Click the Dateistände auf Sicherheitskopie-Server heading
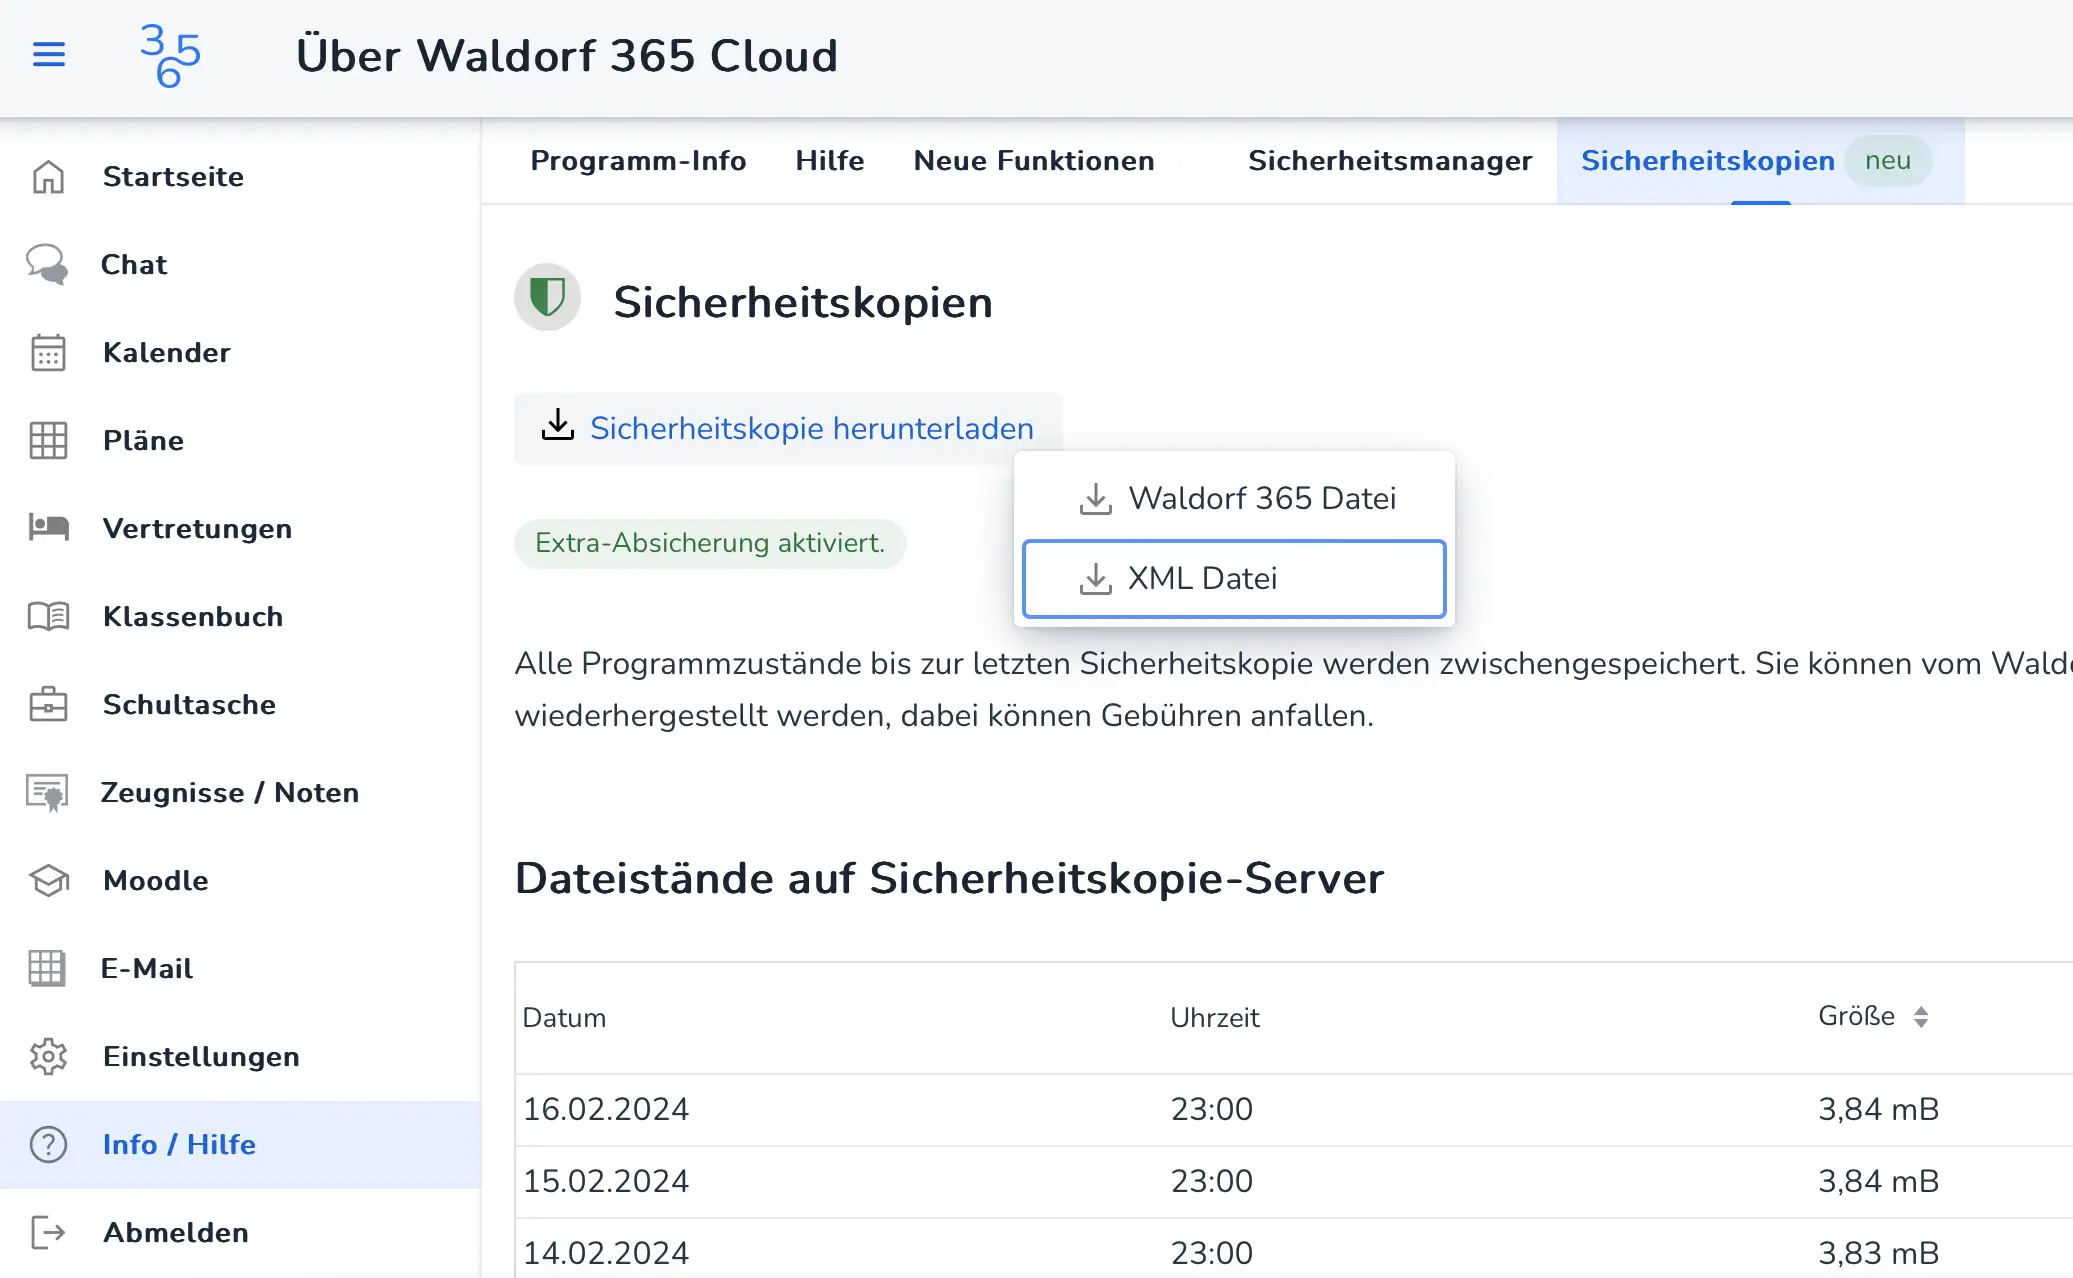 point(949,879)
